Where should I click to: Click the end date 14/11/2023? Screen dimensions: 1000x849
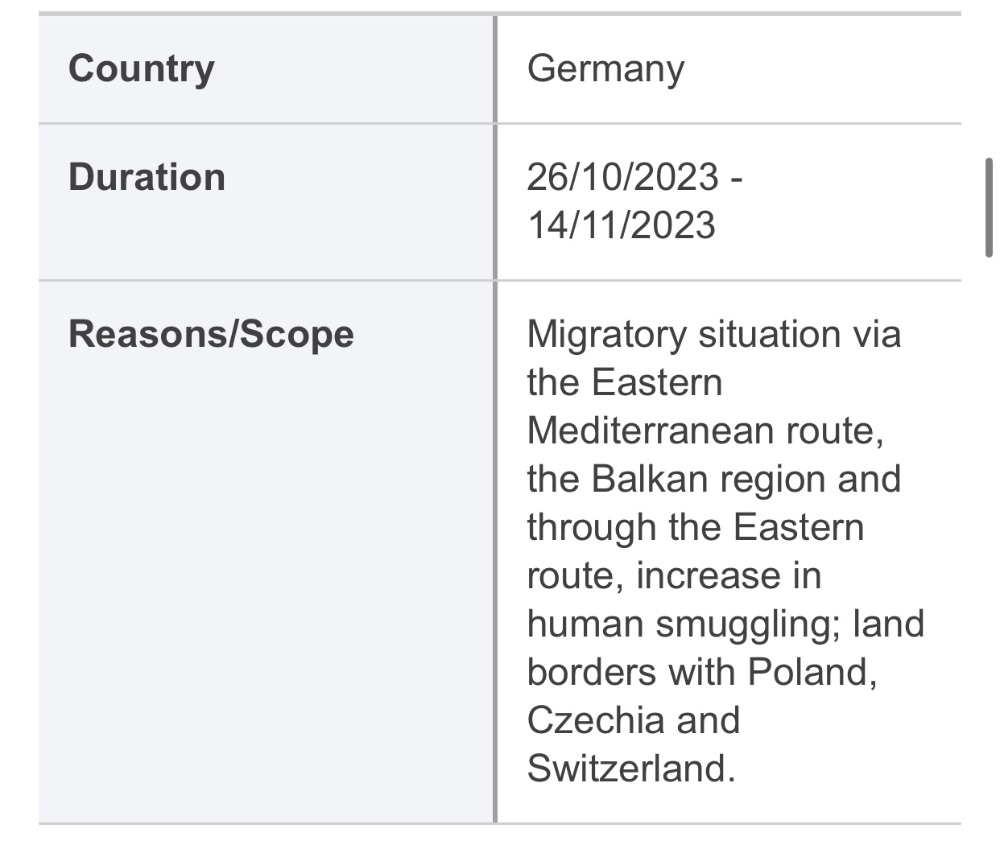click(x=621, y=225)
